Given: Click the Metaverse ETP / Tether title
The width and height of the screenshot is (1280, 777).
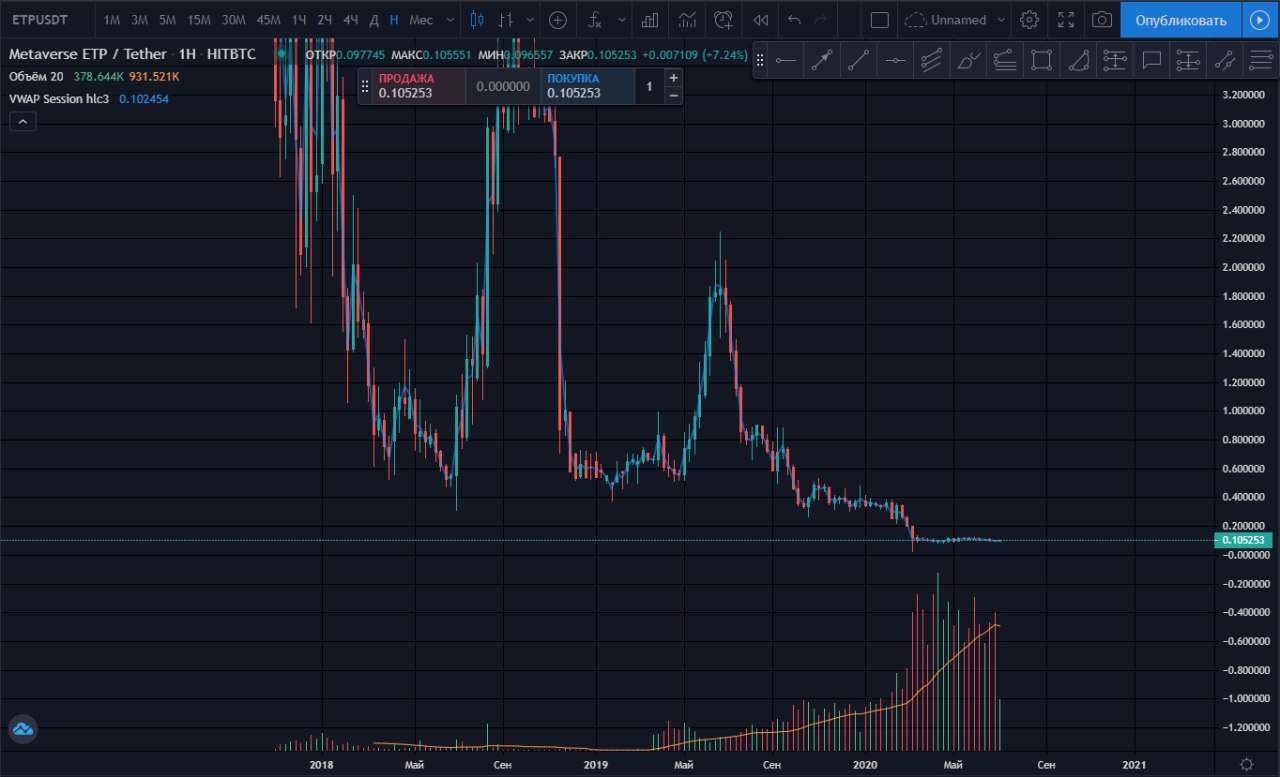Looking at the screenshot, I should [x=88, y=54].
